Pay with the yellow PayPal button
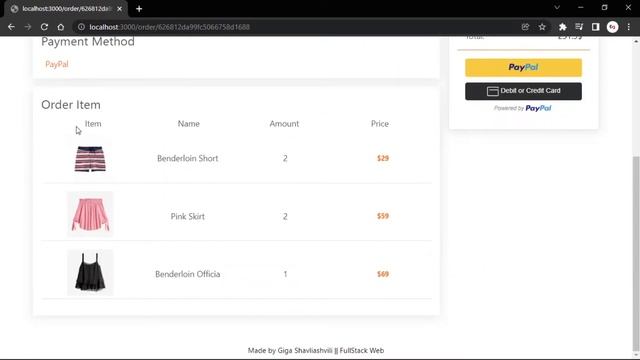 pyautogui.click(x=523, y=67)
